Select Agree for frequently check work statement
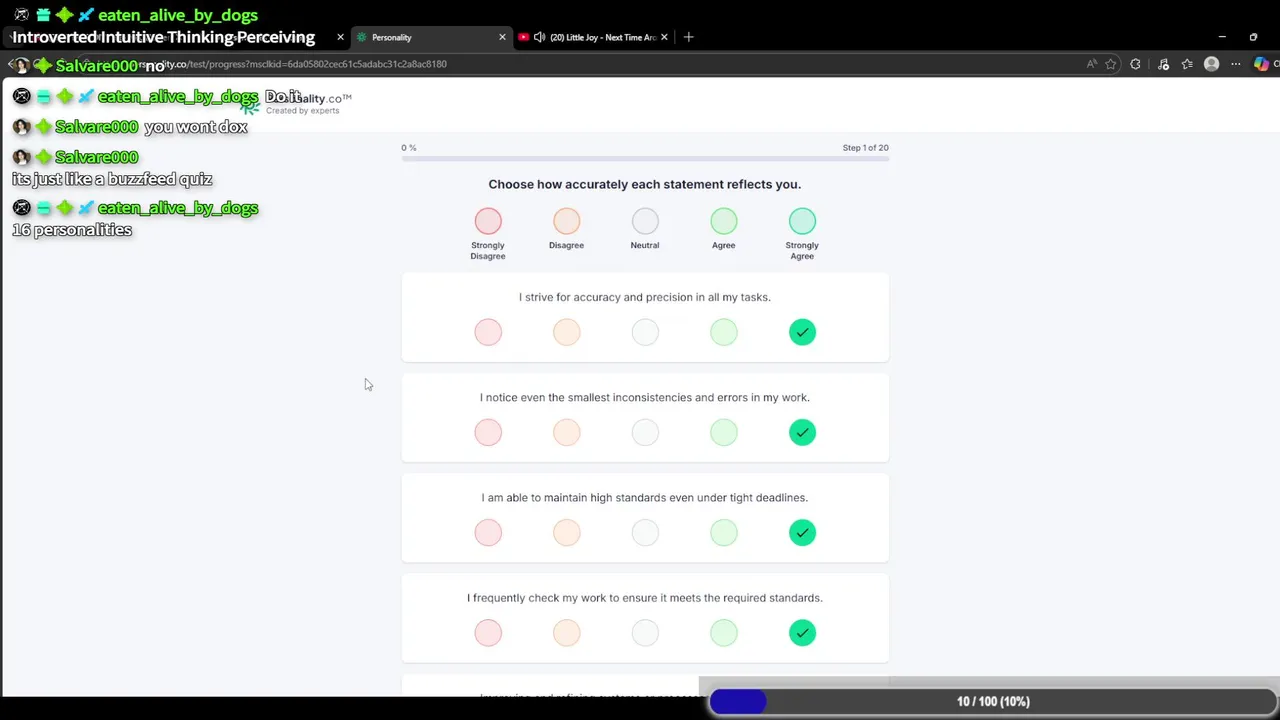Viewport: 1280px width, 720px height. click(x=723, y=632)
